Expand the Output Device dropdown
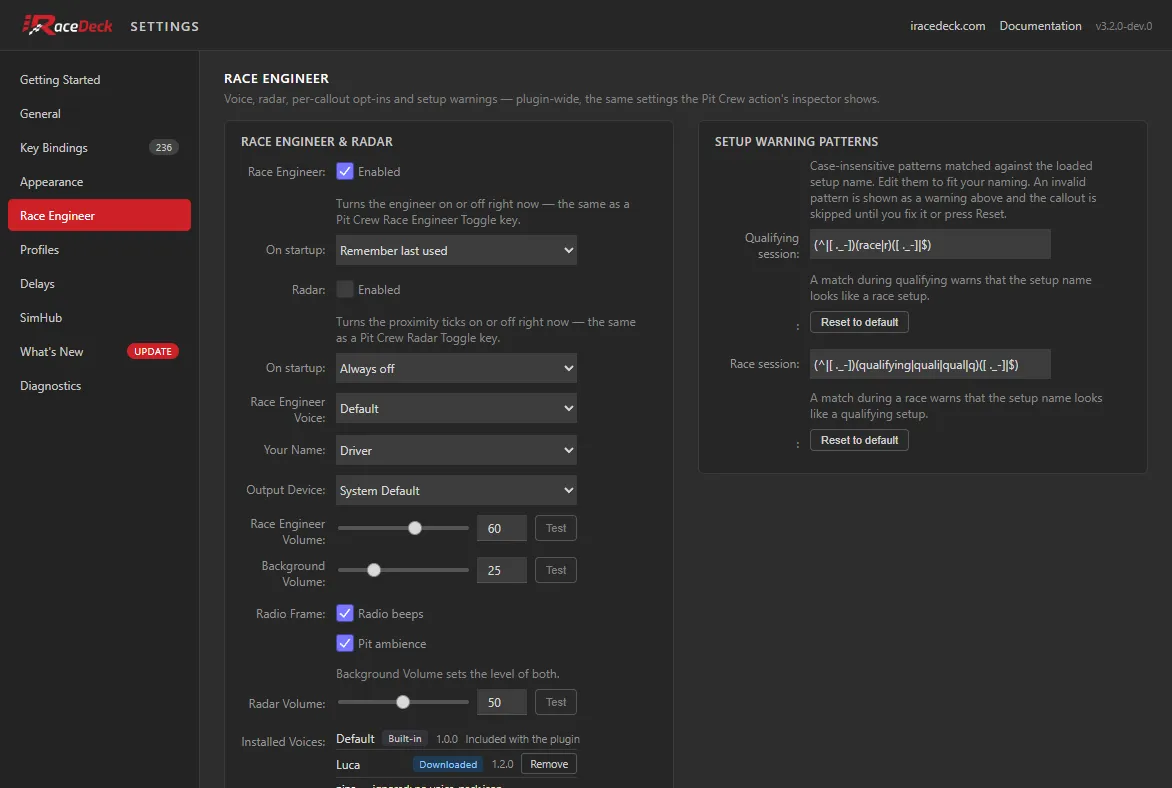Screen dimensions: 1172x788 [x=456, y=490]
